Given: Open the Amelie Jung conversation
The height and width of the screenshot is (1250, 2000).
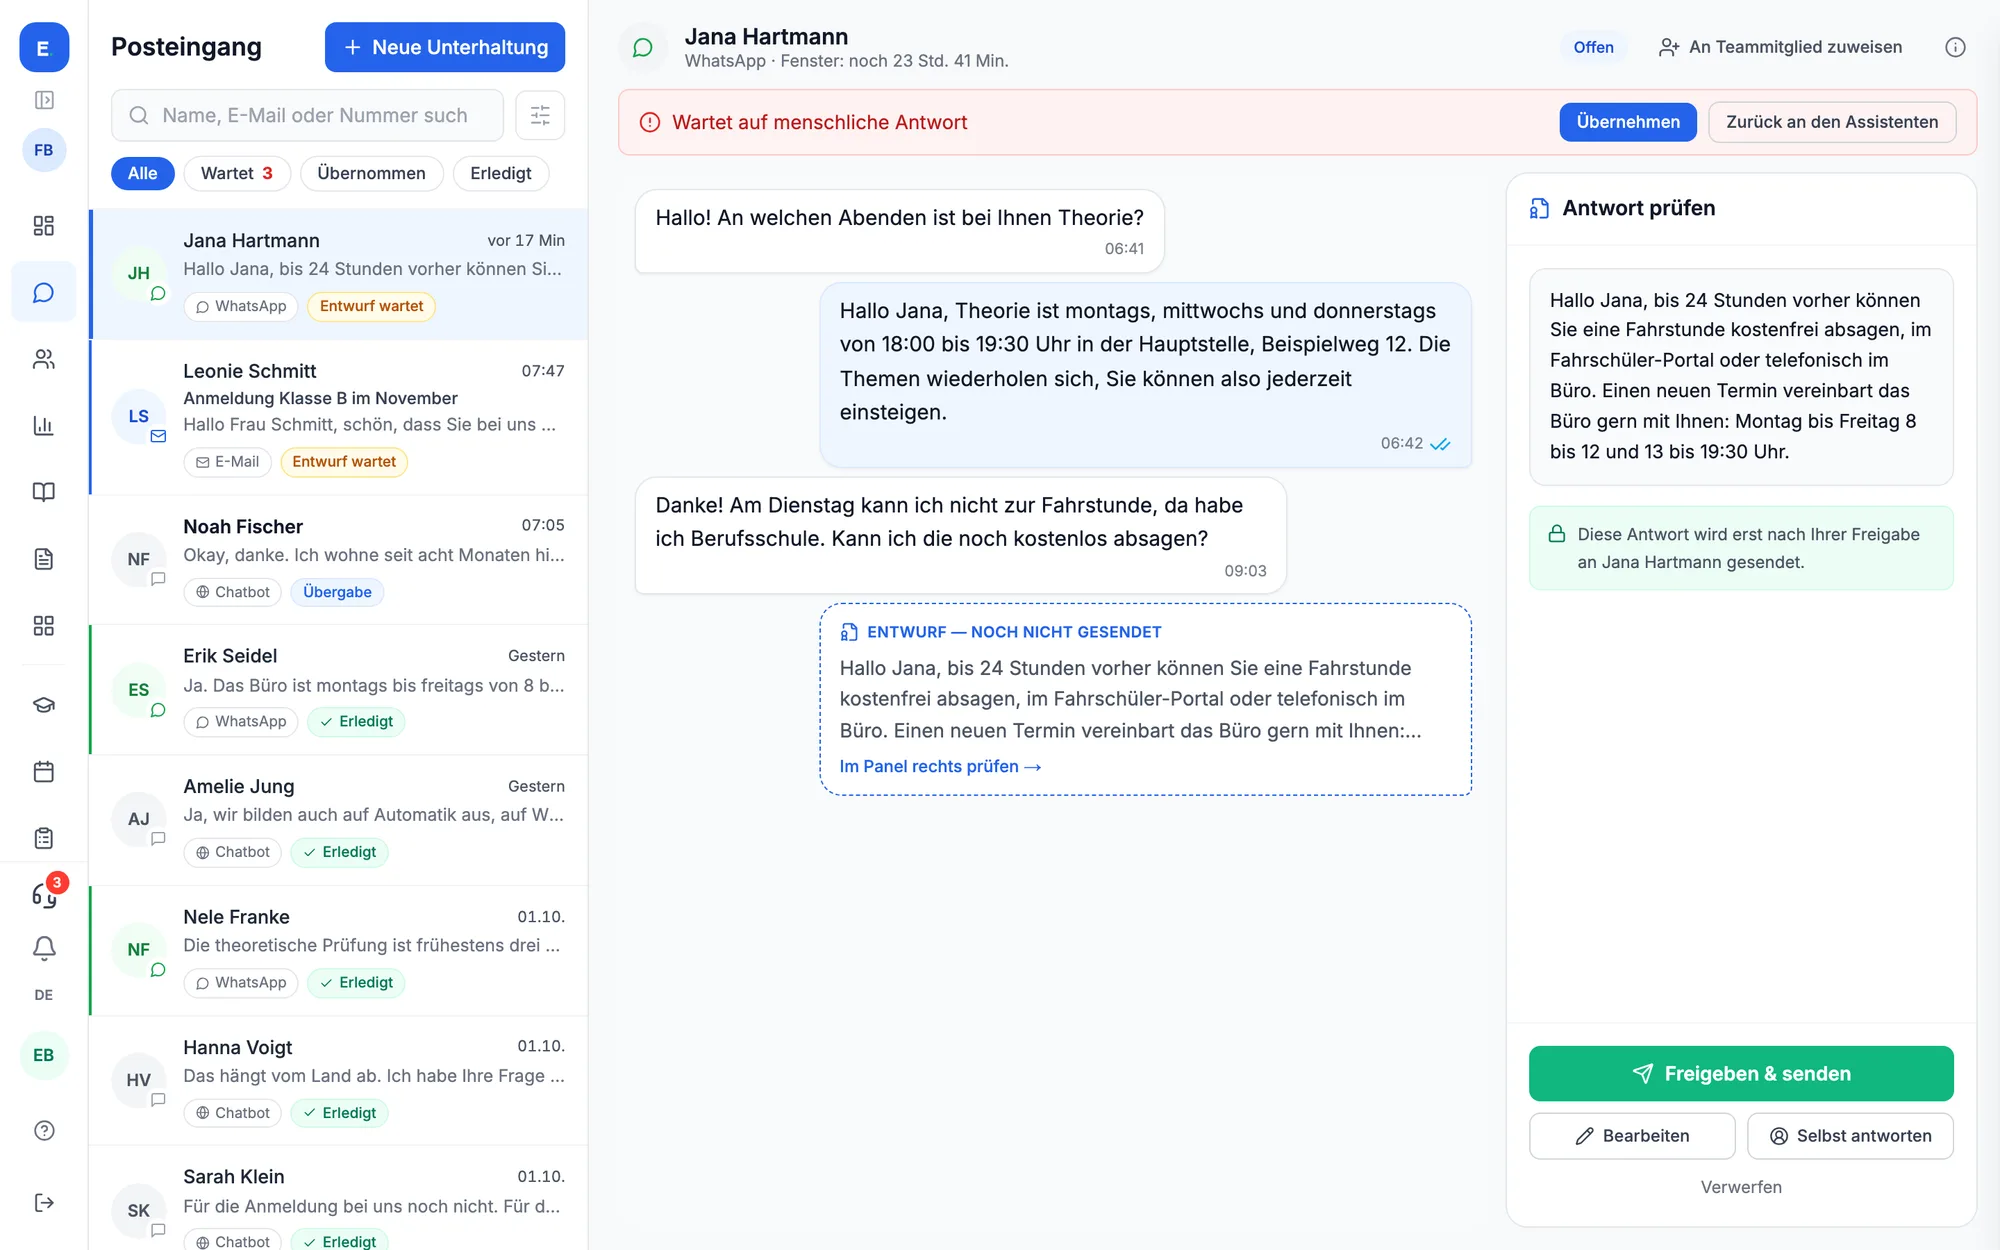Looking at the screenshot, I should 339,820.
